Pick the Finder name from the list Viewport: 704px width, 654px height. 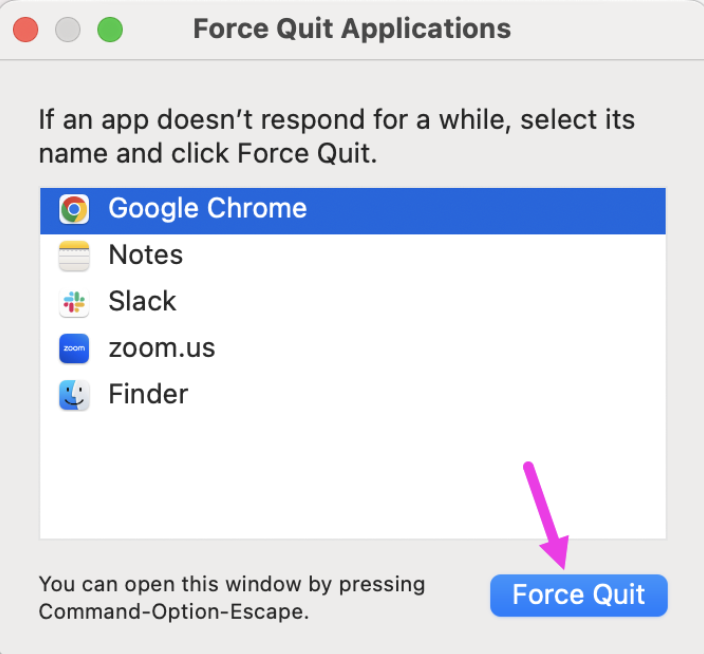148,394
